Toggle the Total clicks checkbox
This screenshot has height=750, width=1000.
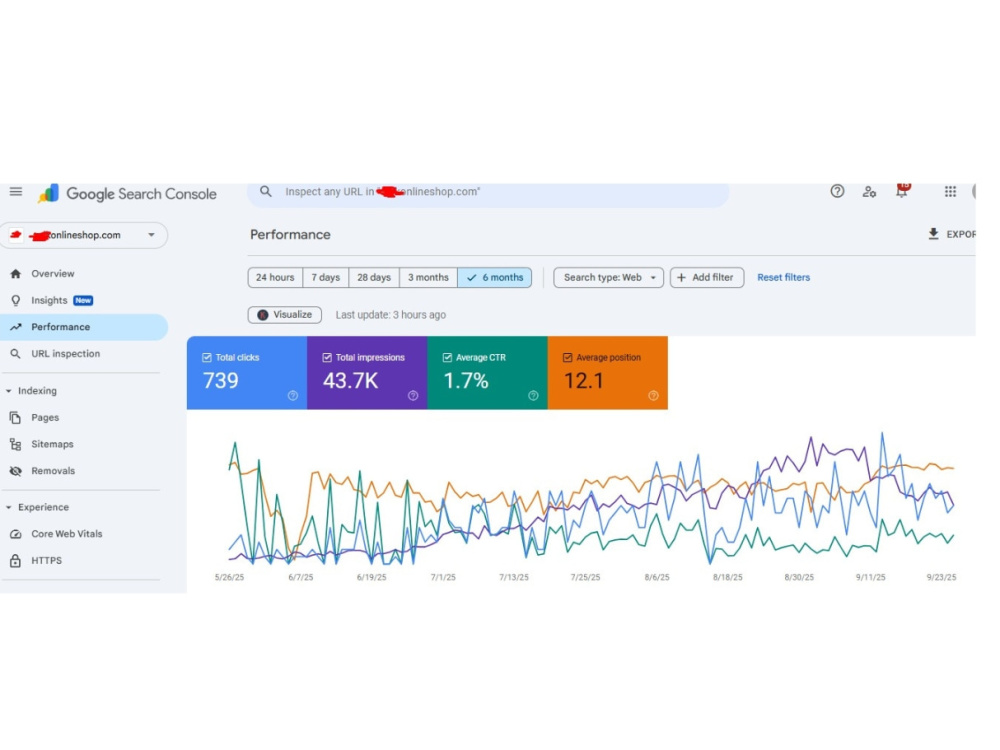point(207,358)
